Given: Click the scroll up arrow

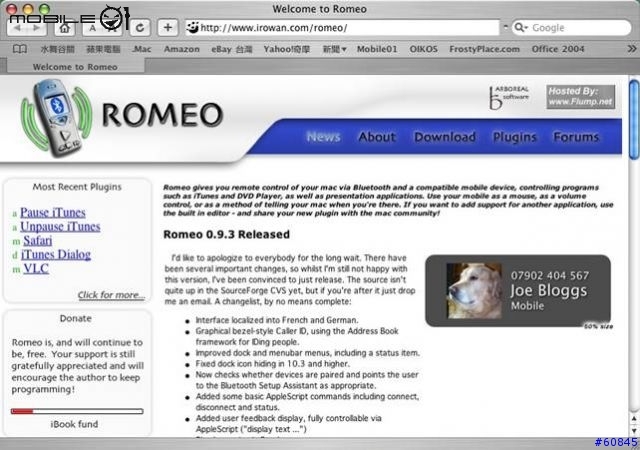Looking at the screenshot, I should click(x=634, y=419).
